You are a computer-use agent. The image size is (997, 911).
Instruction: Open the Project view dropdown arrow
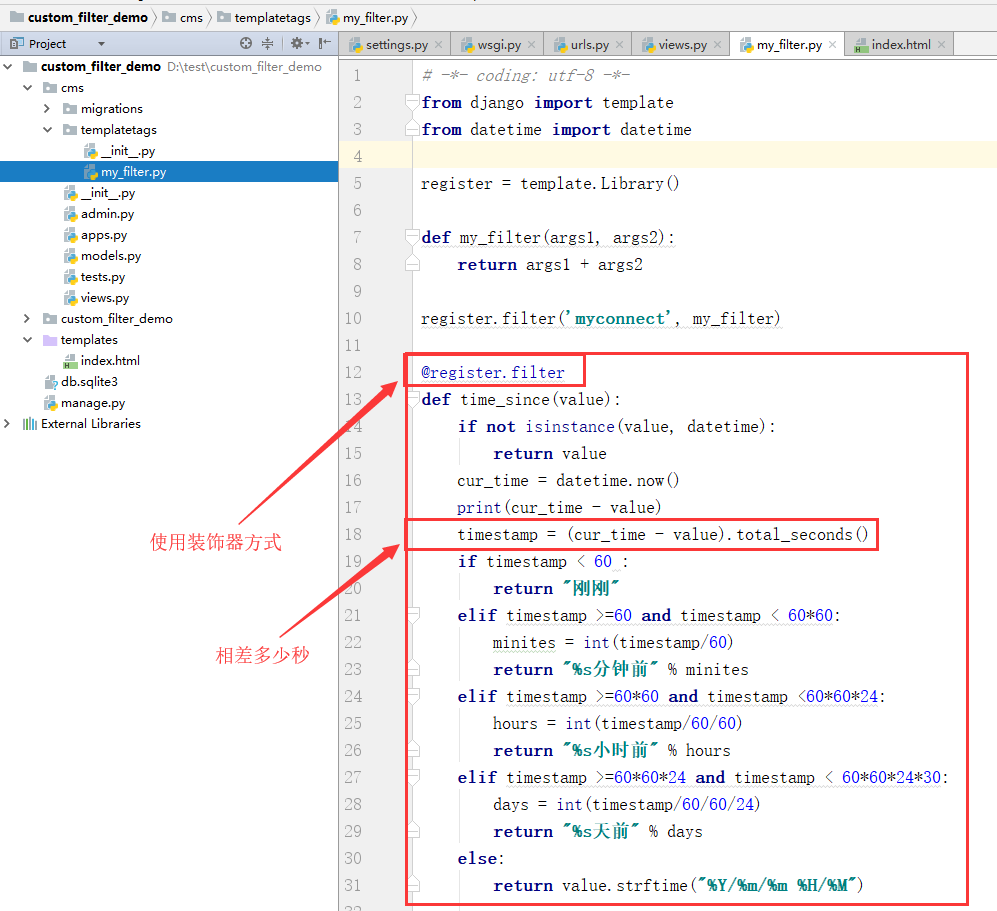(101, 44)
